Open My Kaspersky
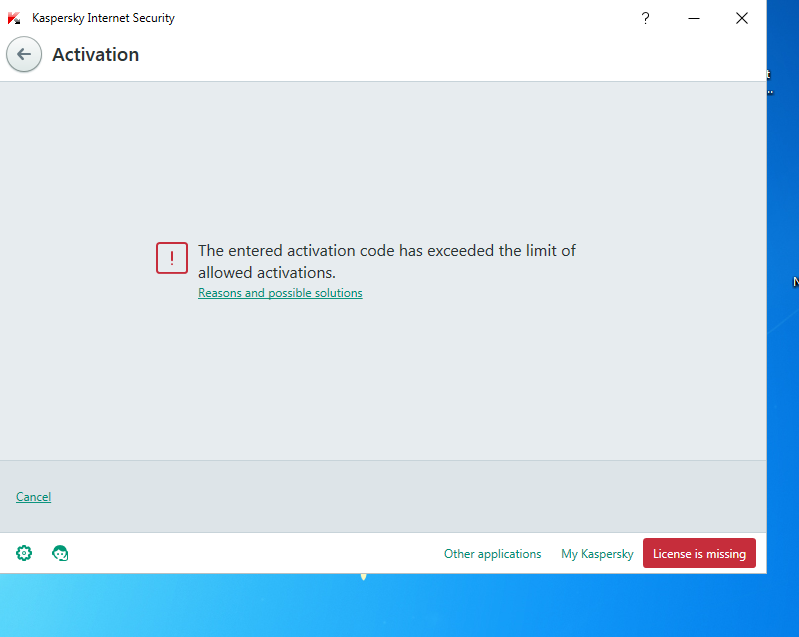799x637 pixels. (x=597, y=553)
